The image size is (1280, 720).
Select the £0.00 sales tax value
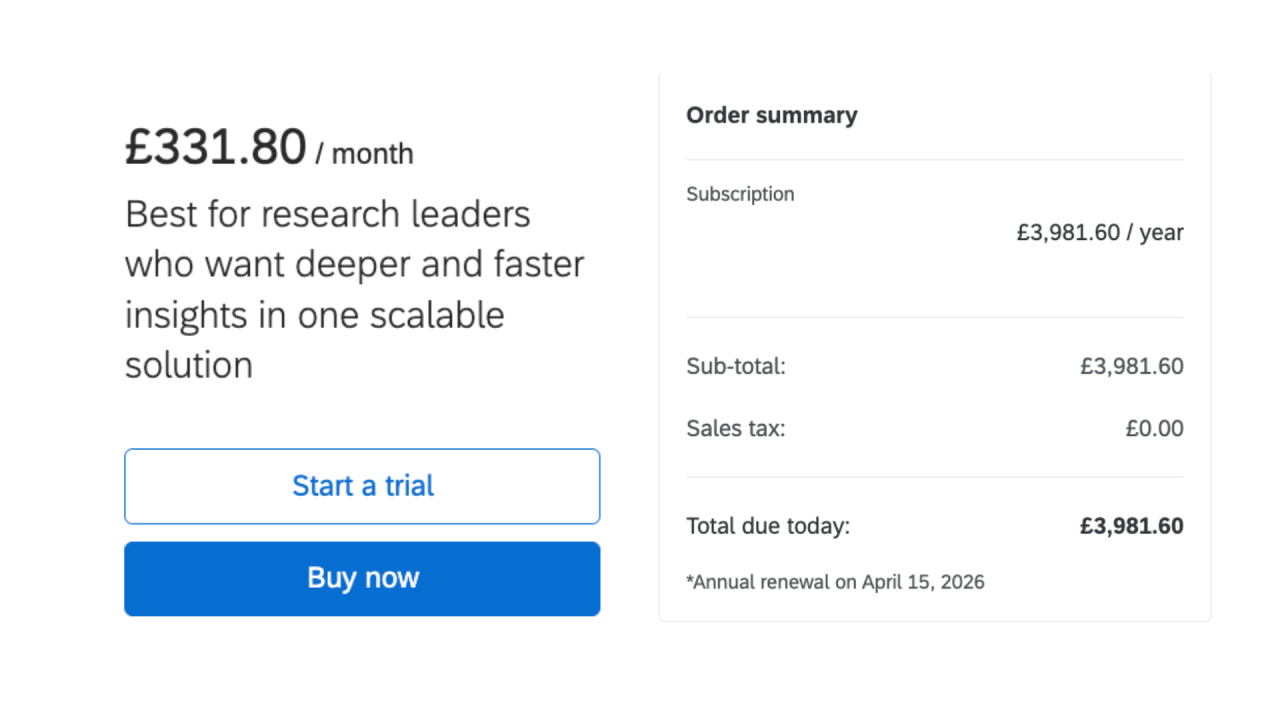coord(1154,429)
